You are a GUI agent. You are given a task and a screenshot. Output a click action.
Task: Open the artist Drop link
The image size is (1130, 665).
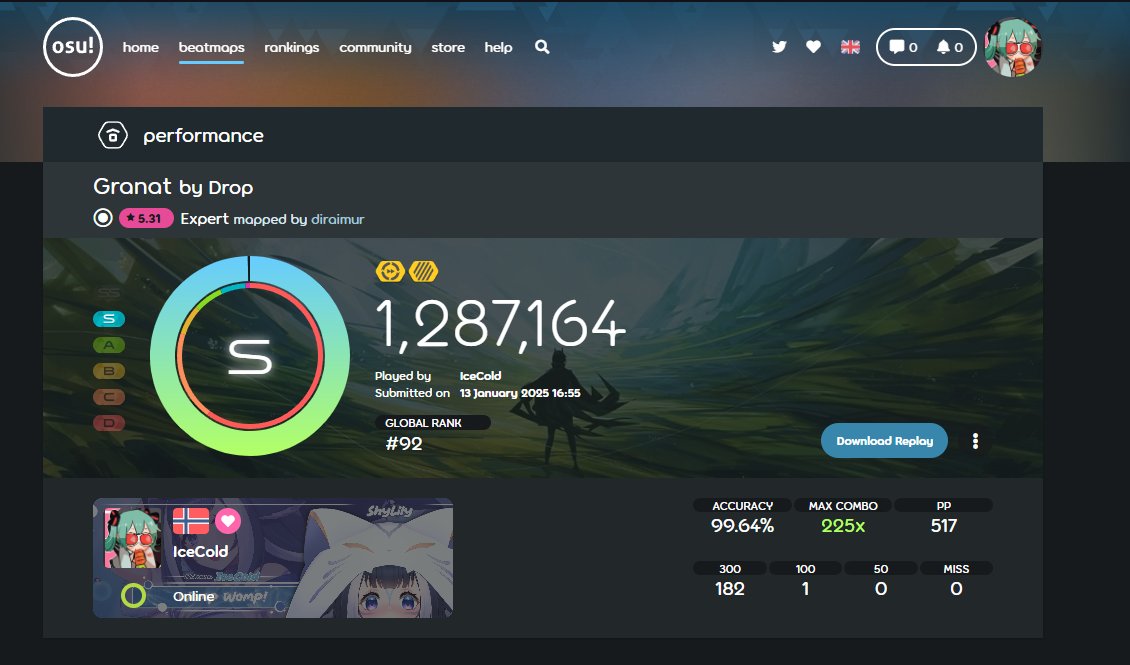pyautogui.click(x=231, y=187)
